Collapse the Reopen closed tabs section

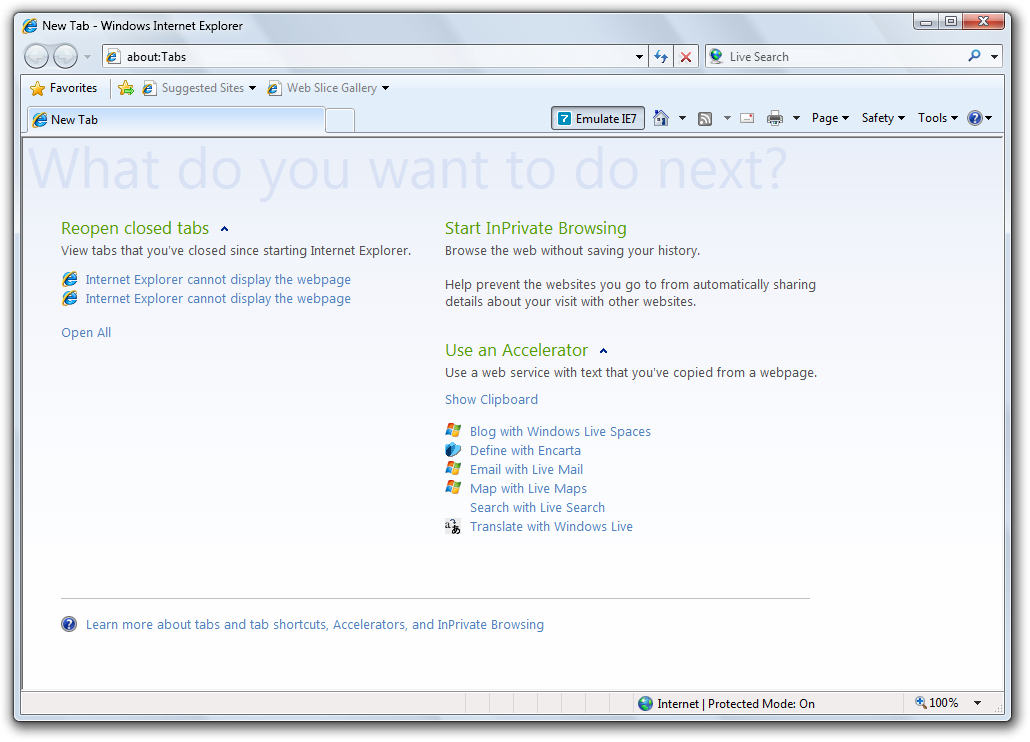(x=225, y=229)
